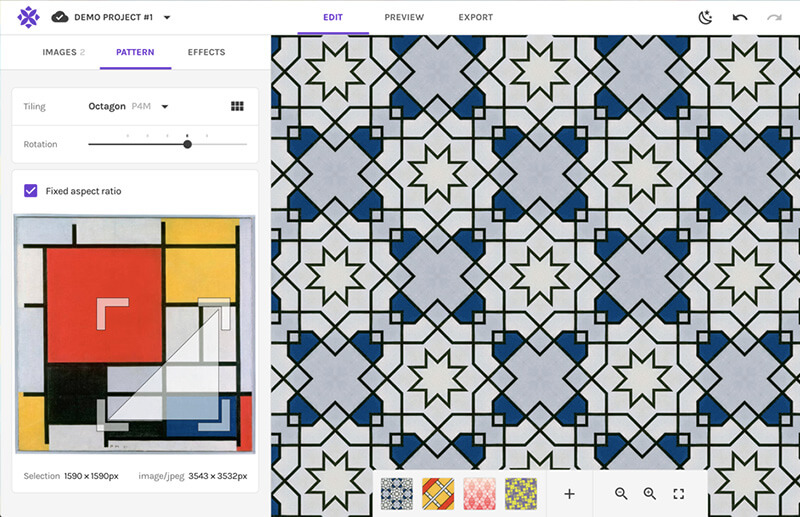Select the blue octagon pattern thumbnail
Image resolution: width=800 pixels, height=517 pixels.
tap(397, 494)
